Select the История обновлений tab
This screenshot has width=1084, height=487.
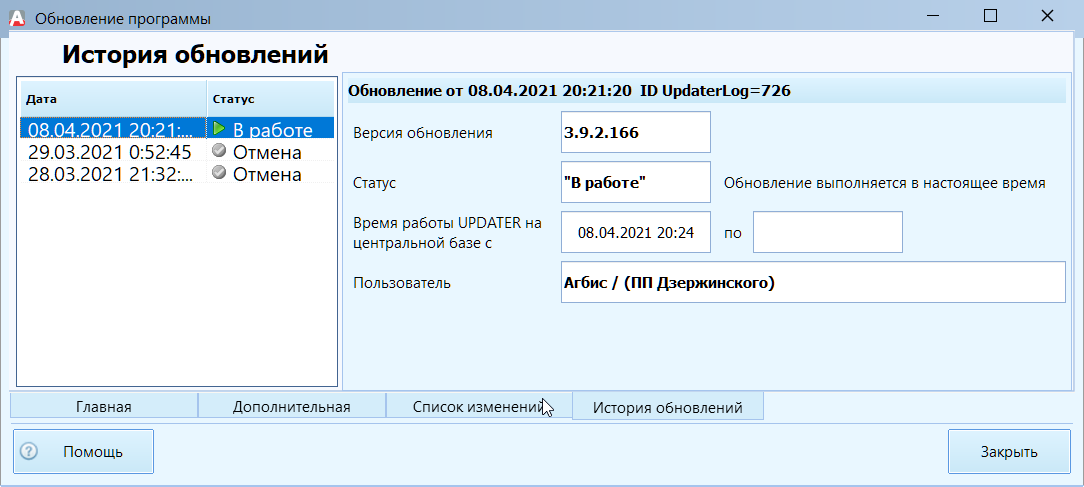coord(668,407)
